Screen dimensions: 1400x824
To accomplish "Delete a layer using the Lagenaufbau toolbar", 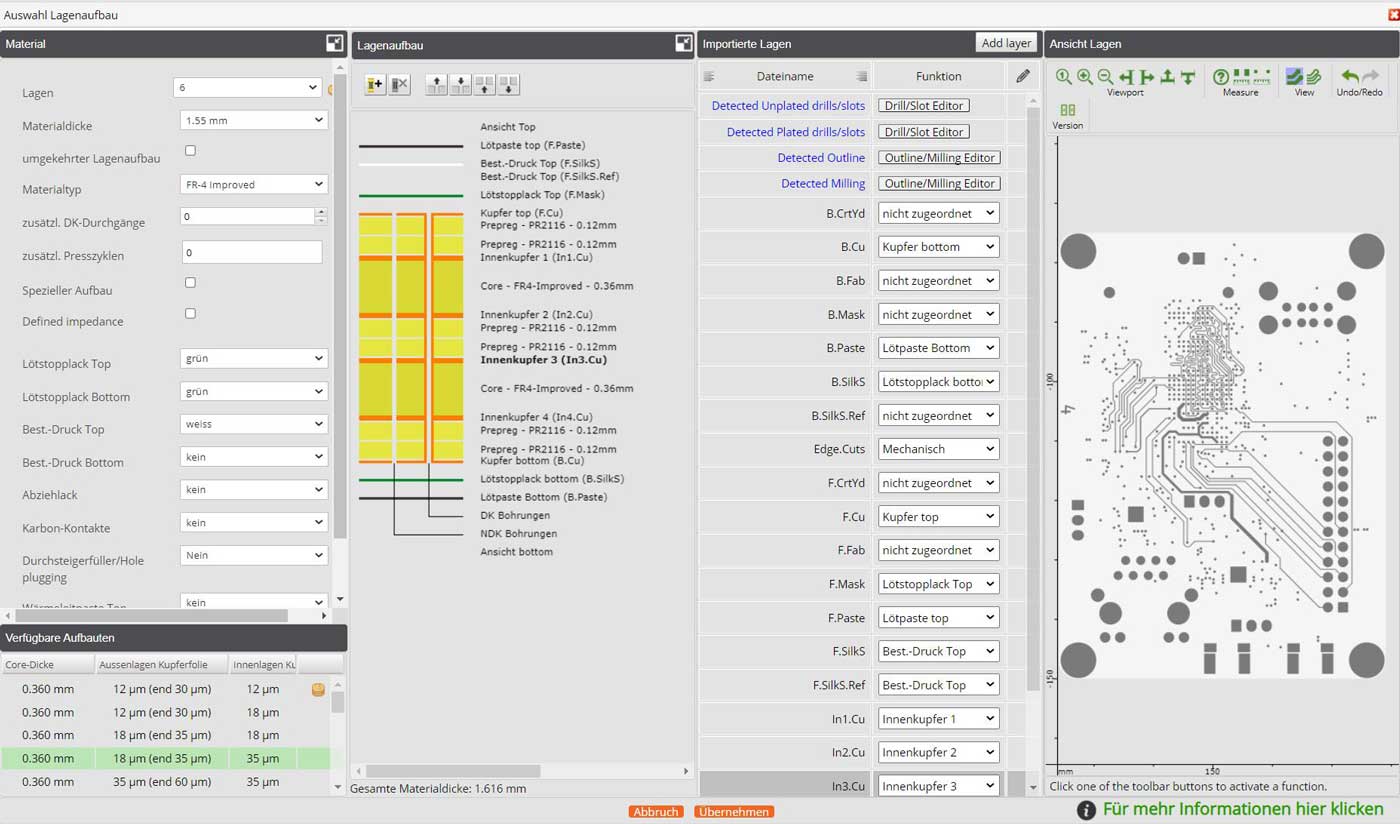I will coord(399,85).
